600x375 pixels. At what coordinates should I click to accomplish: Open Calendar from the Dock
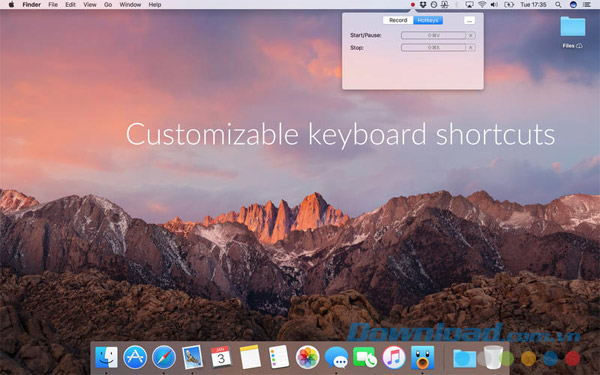click(221, 357)
